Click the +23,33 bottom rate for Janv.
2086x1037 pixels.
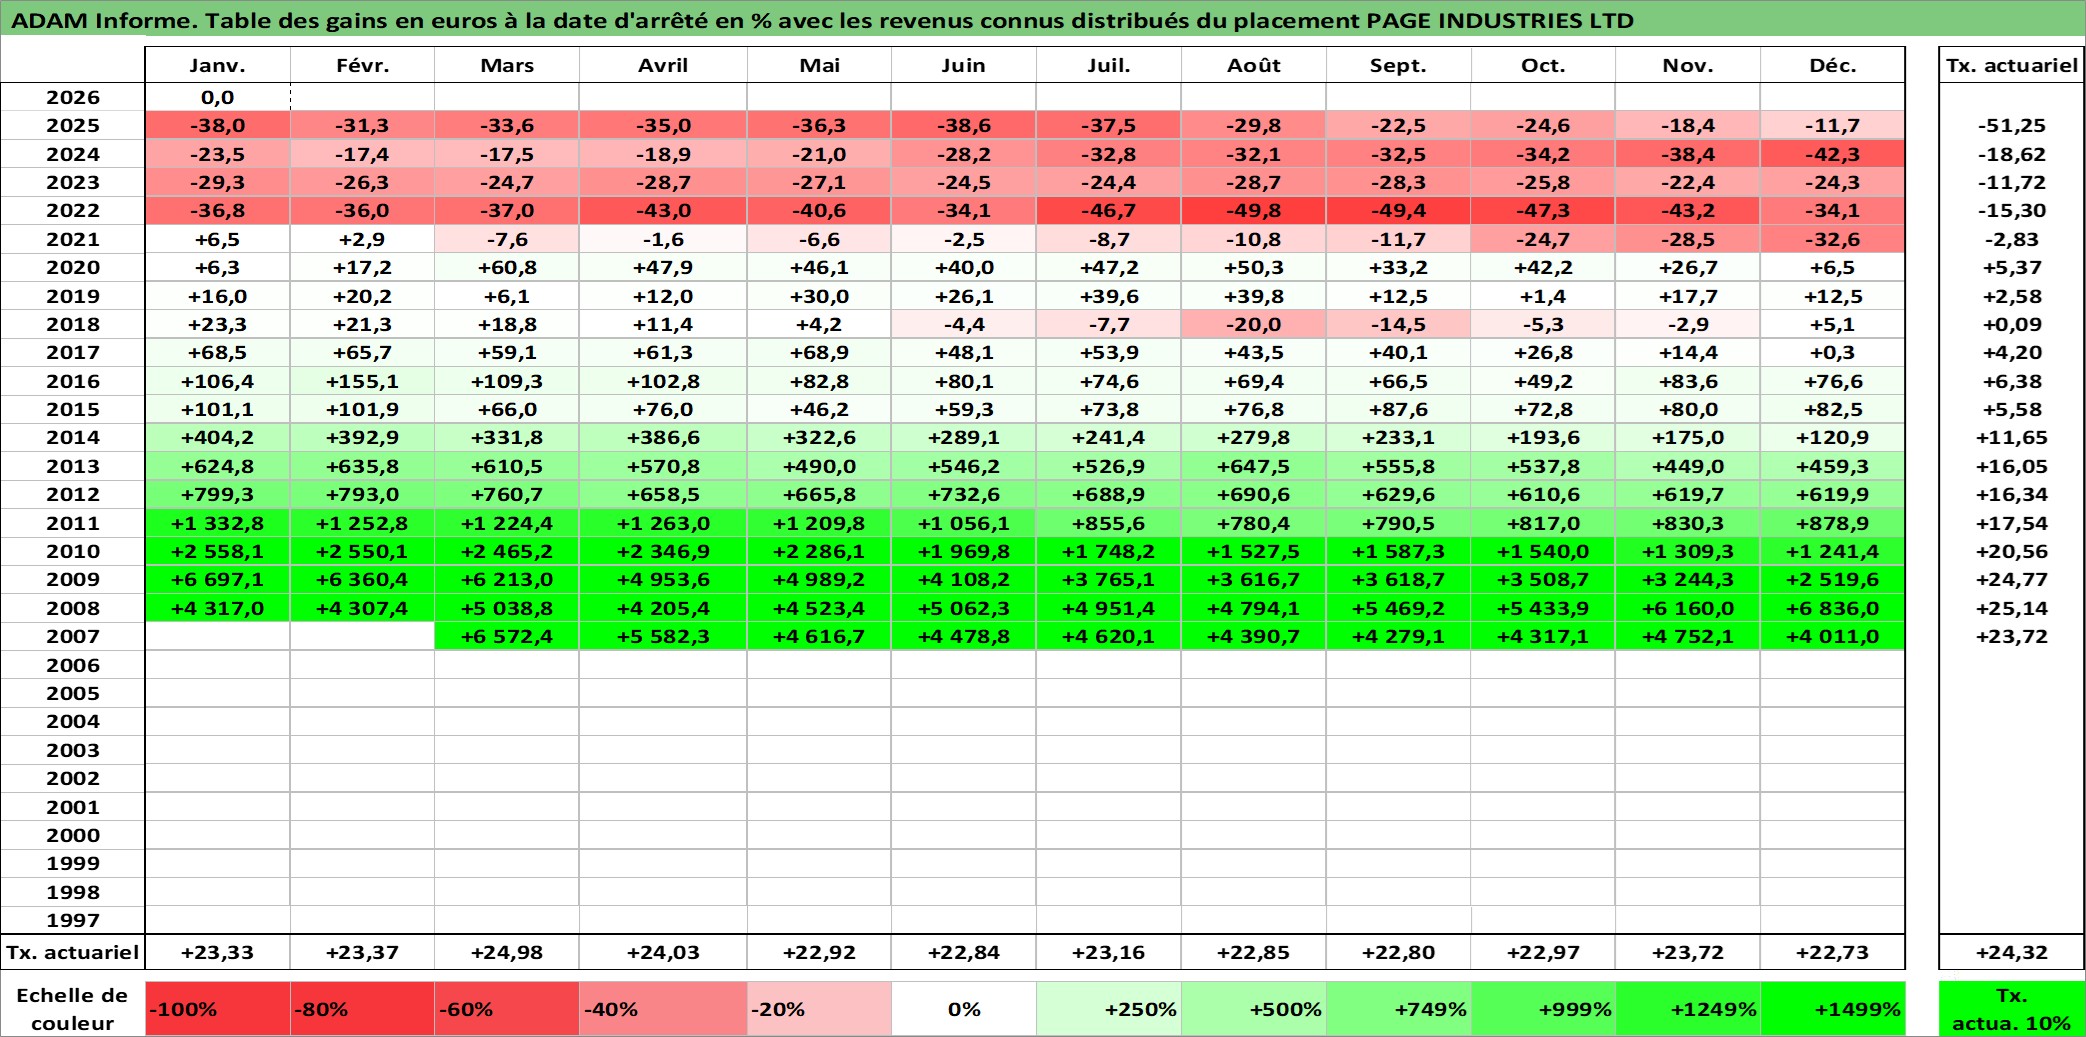217,952
